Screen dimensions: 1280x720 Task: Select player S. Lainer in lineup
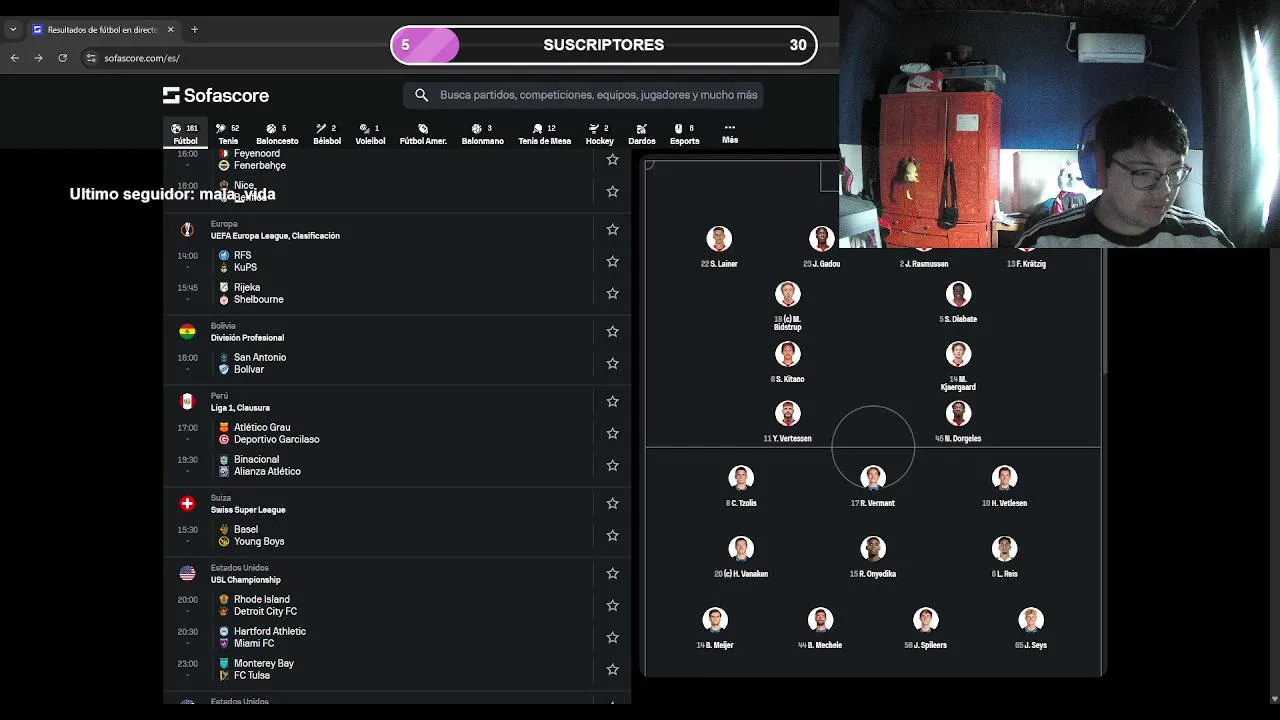(x=719, y=247)
